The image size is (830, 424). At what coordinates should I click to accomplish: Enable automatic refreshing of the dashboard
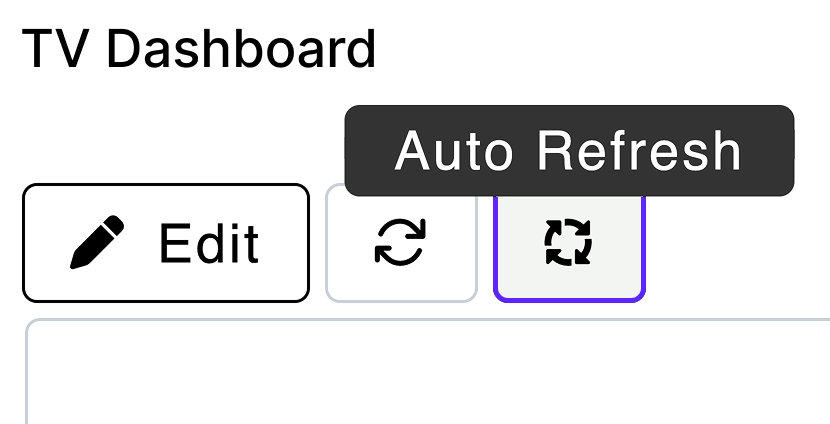coord(568,243)
